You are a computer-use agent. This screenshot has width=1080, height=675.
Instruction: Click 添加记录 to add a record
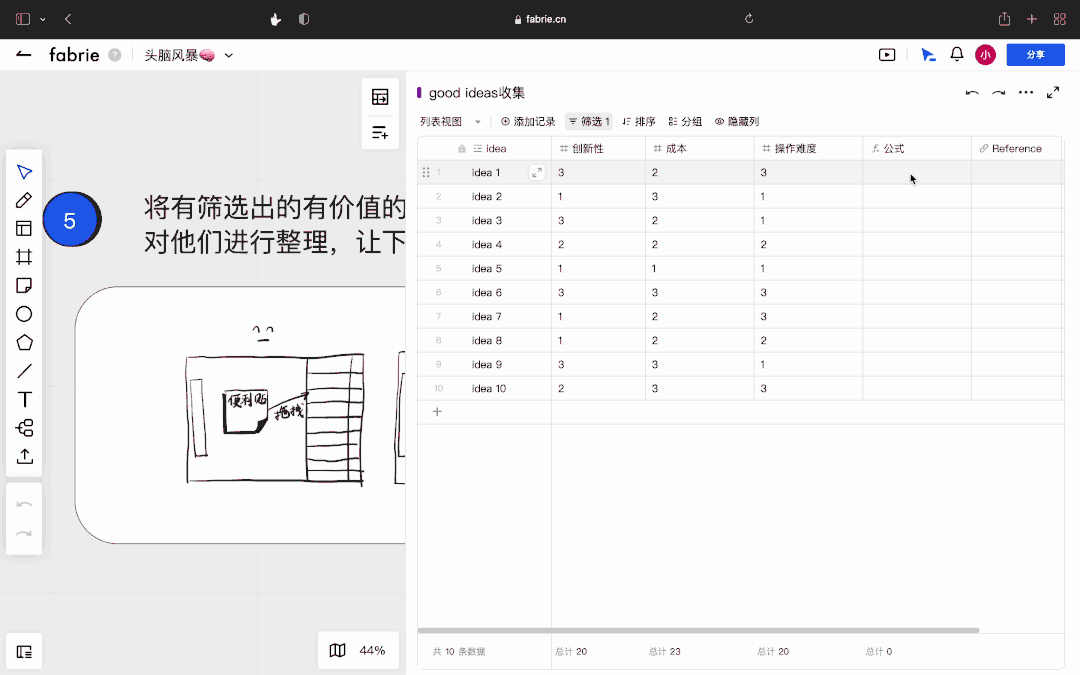(528, 121)
